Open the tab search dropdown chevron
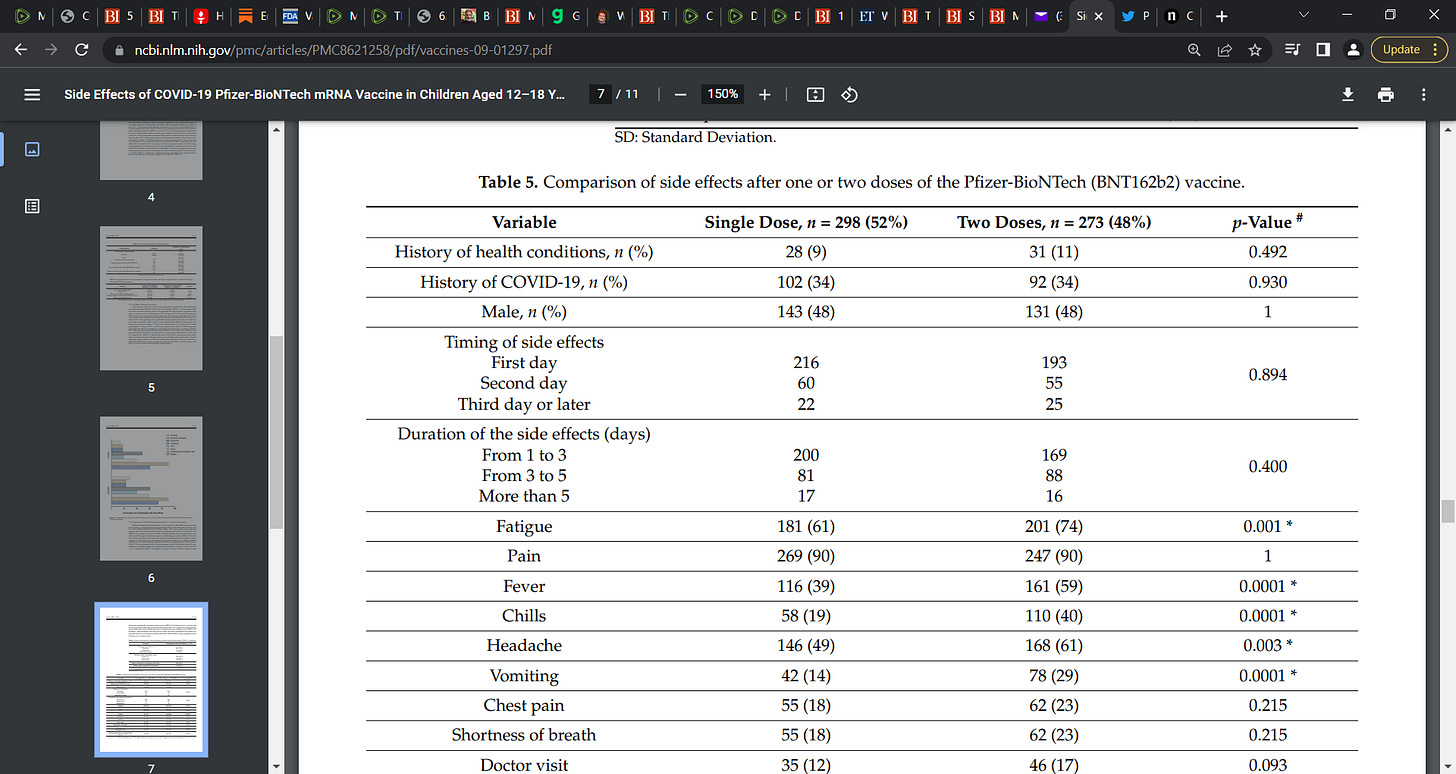This screenshot has width=1456, height=774. tap(1303, 15)
